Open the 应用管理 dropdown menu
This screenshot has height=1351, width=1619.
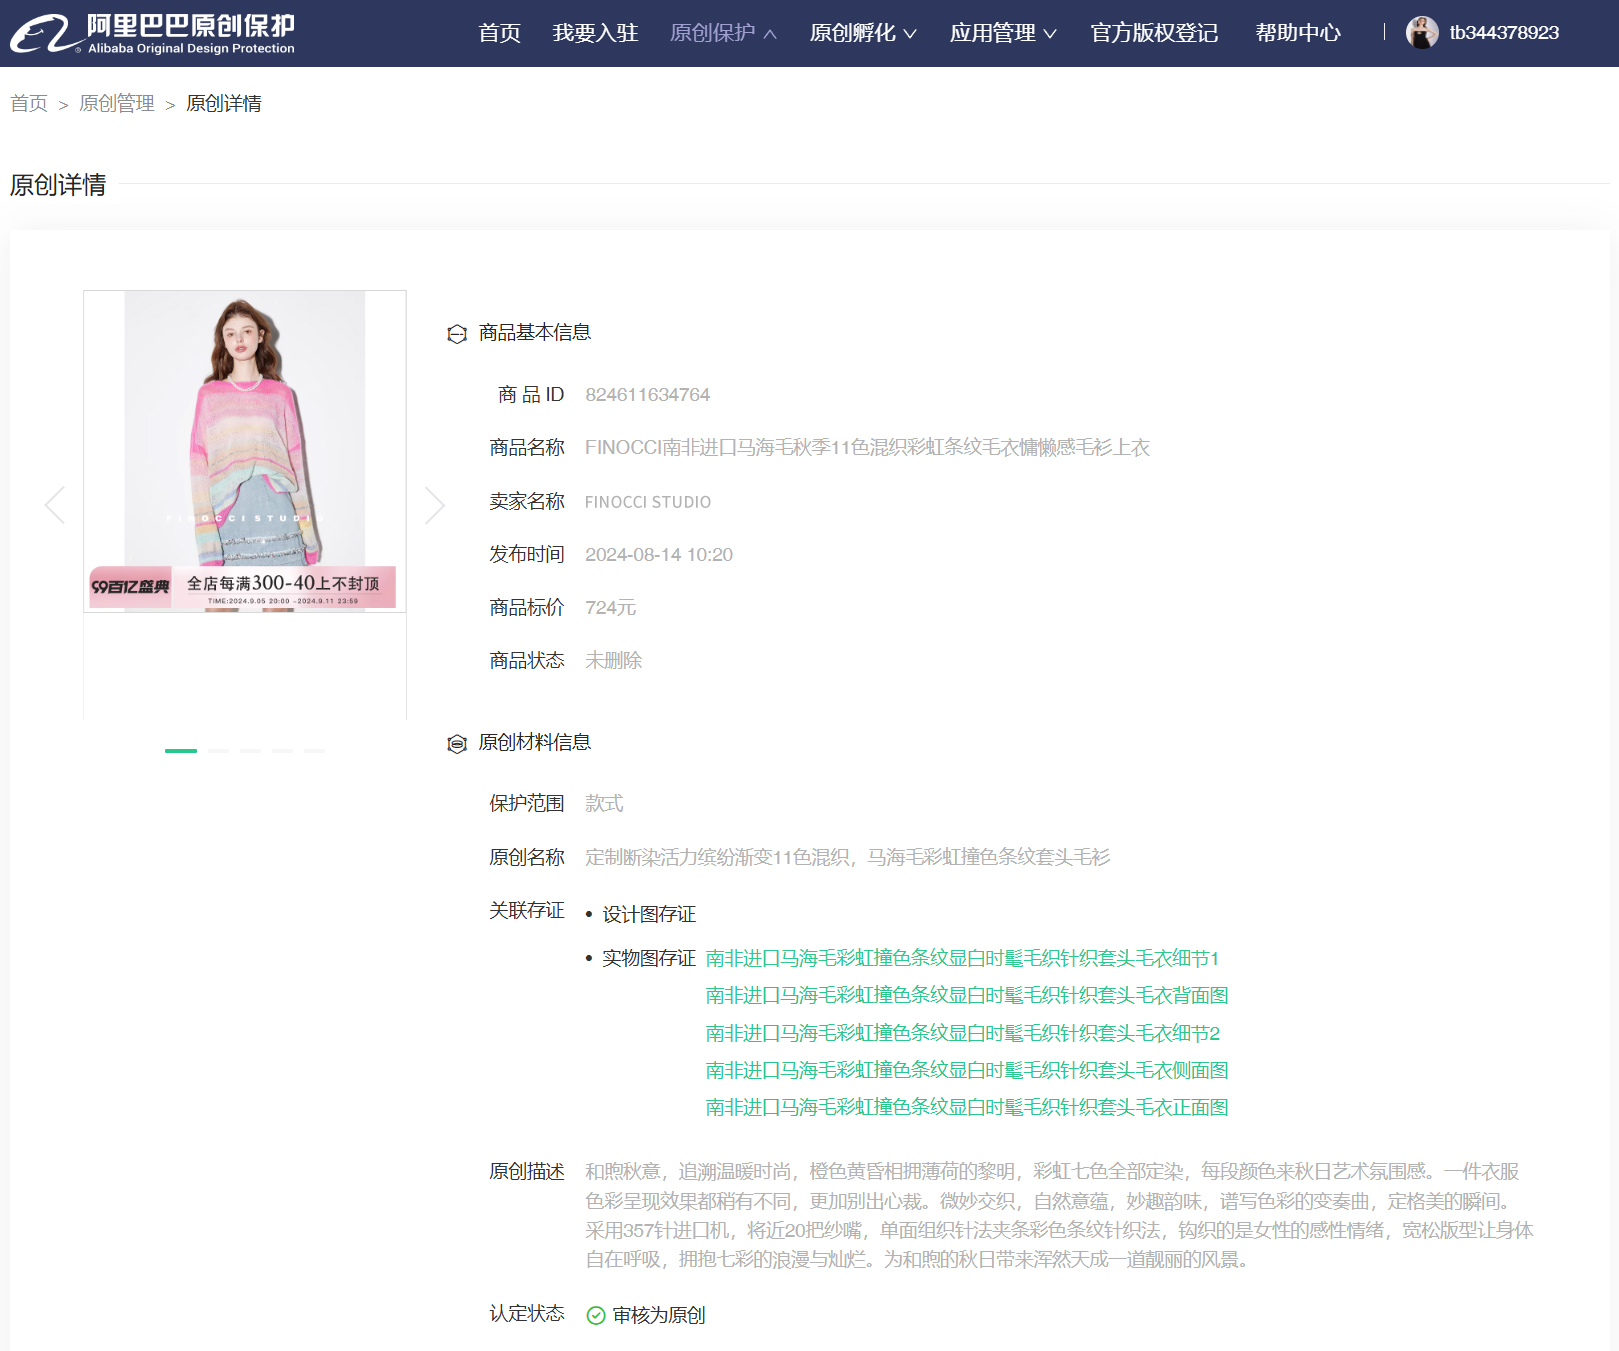pos(1003,33)
